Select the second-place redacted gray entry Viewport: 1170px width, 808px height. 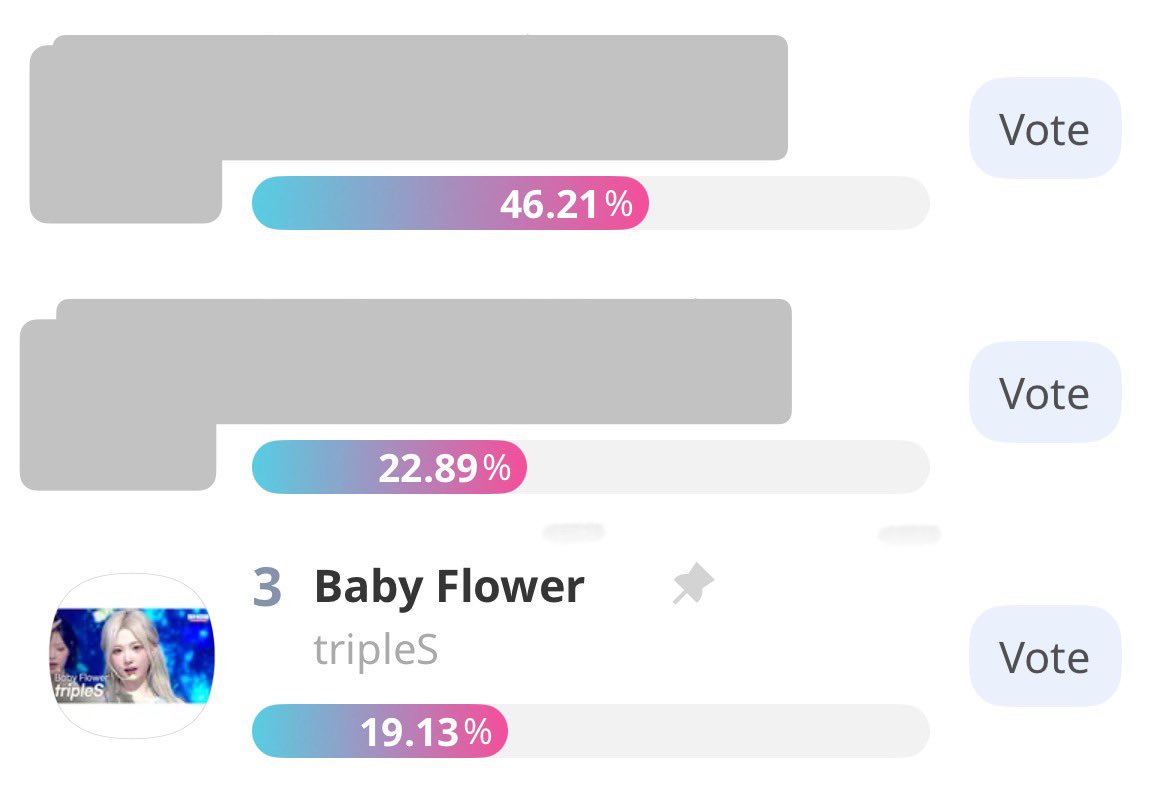pyautogui.click(x=406, y=394)
